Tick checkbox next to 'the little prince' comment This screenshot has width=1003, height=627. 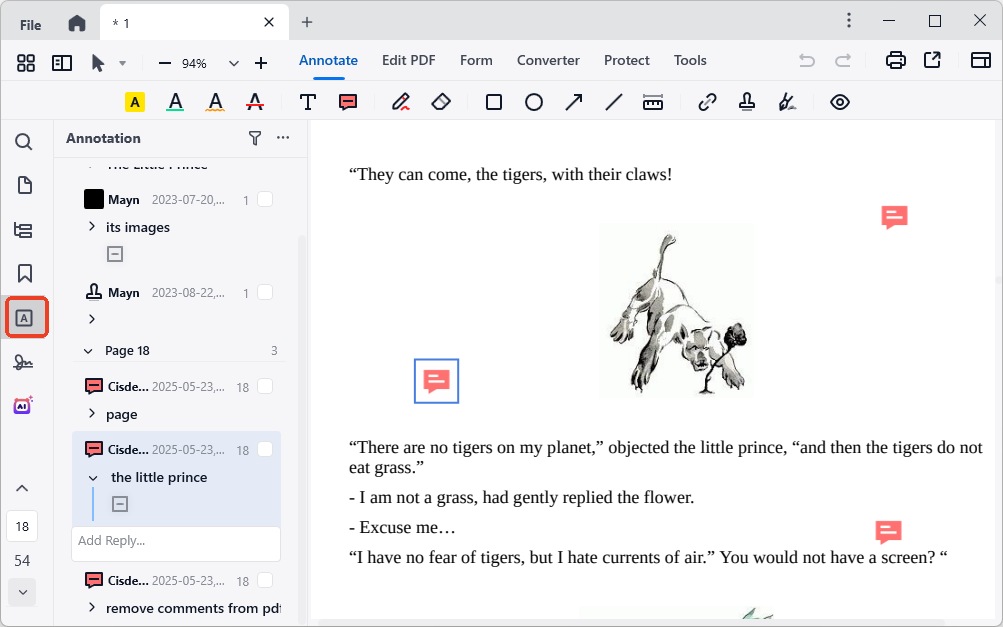[x=265, y=450]
